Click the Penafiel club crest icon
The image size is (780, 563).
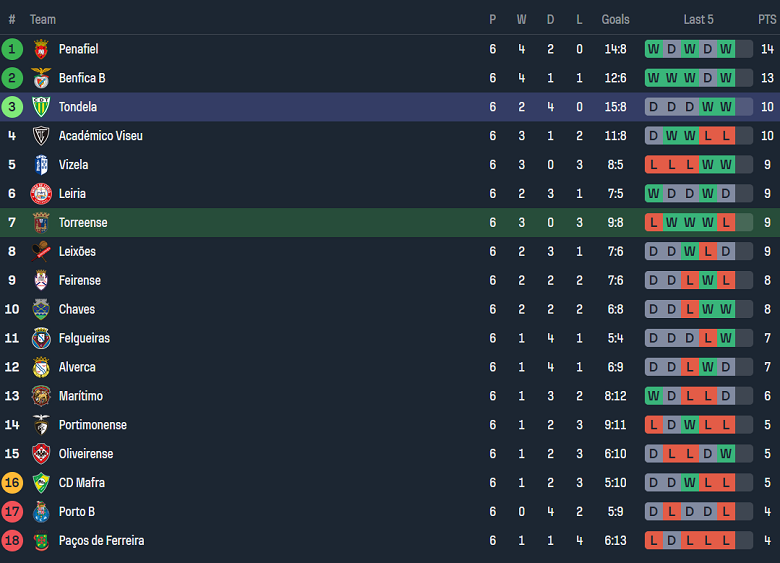pyautogui.click(x=41, y=49)
